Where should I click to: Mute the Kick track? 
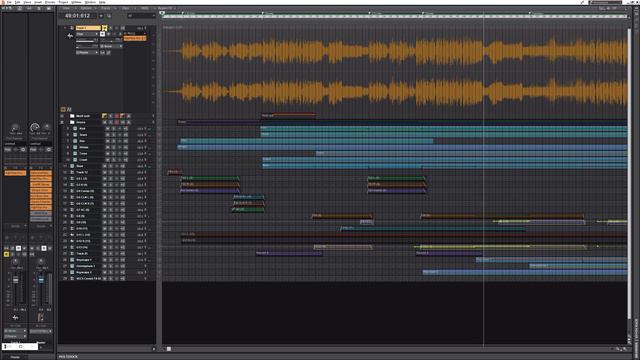tap(108, 129)
